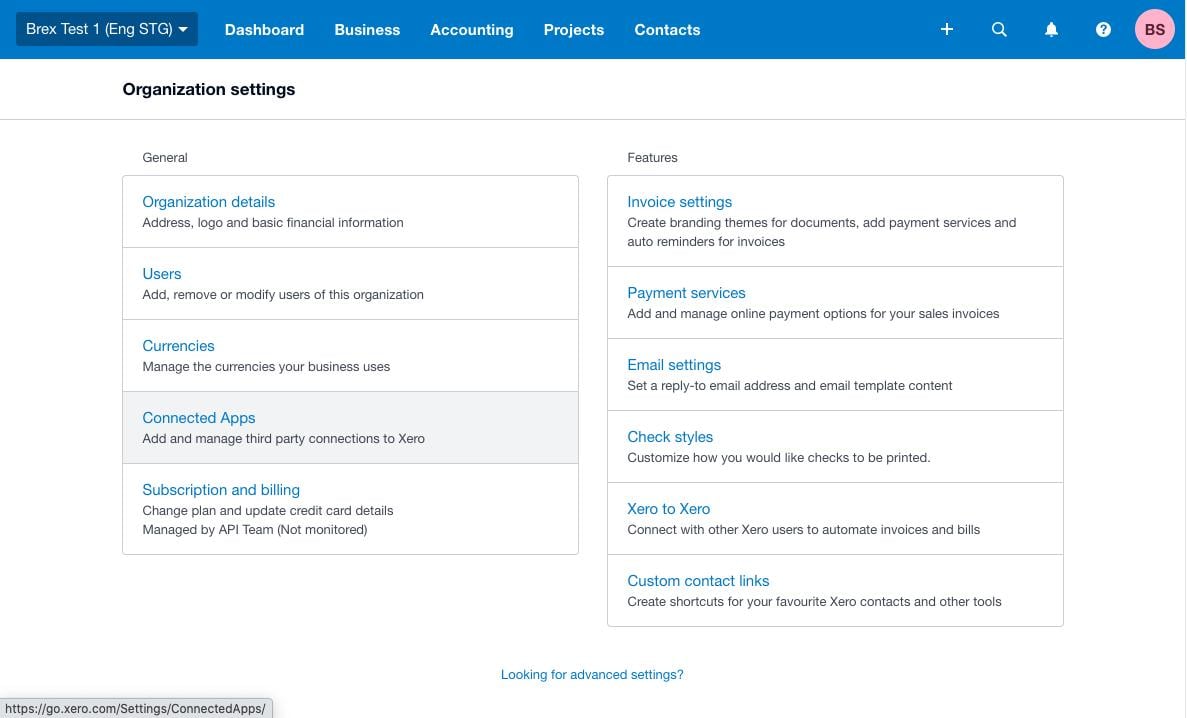Screen dimensions: 1187x718
Task: Click Looking for advanced settings link
Action: [592, 674]
